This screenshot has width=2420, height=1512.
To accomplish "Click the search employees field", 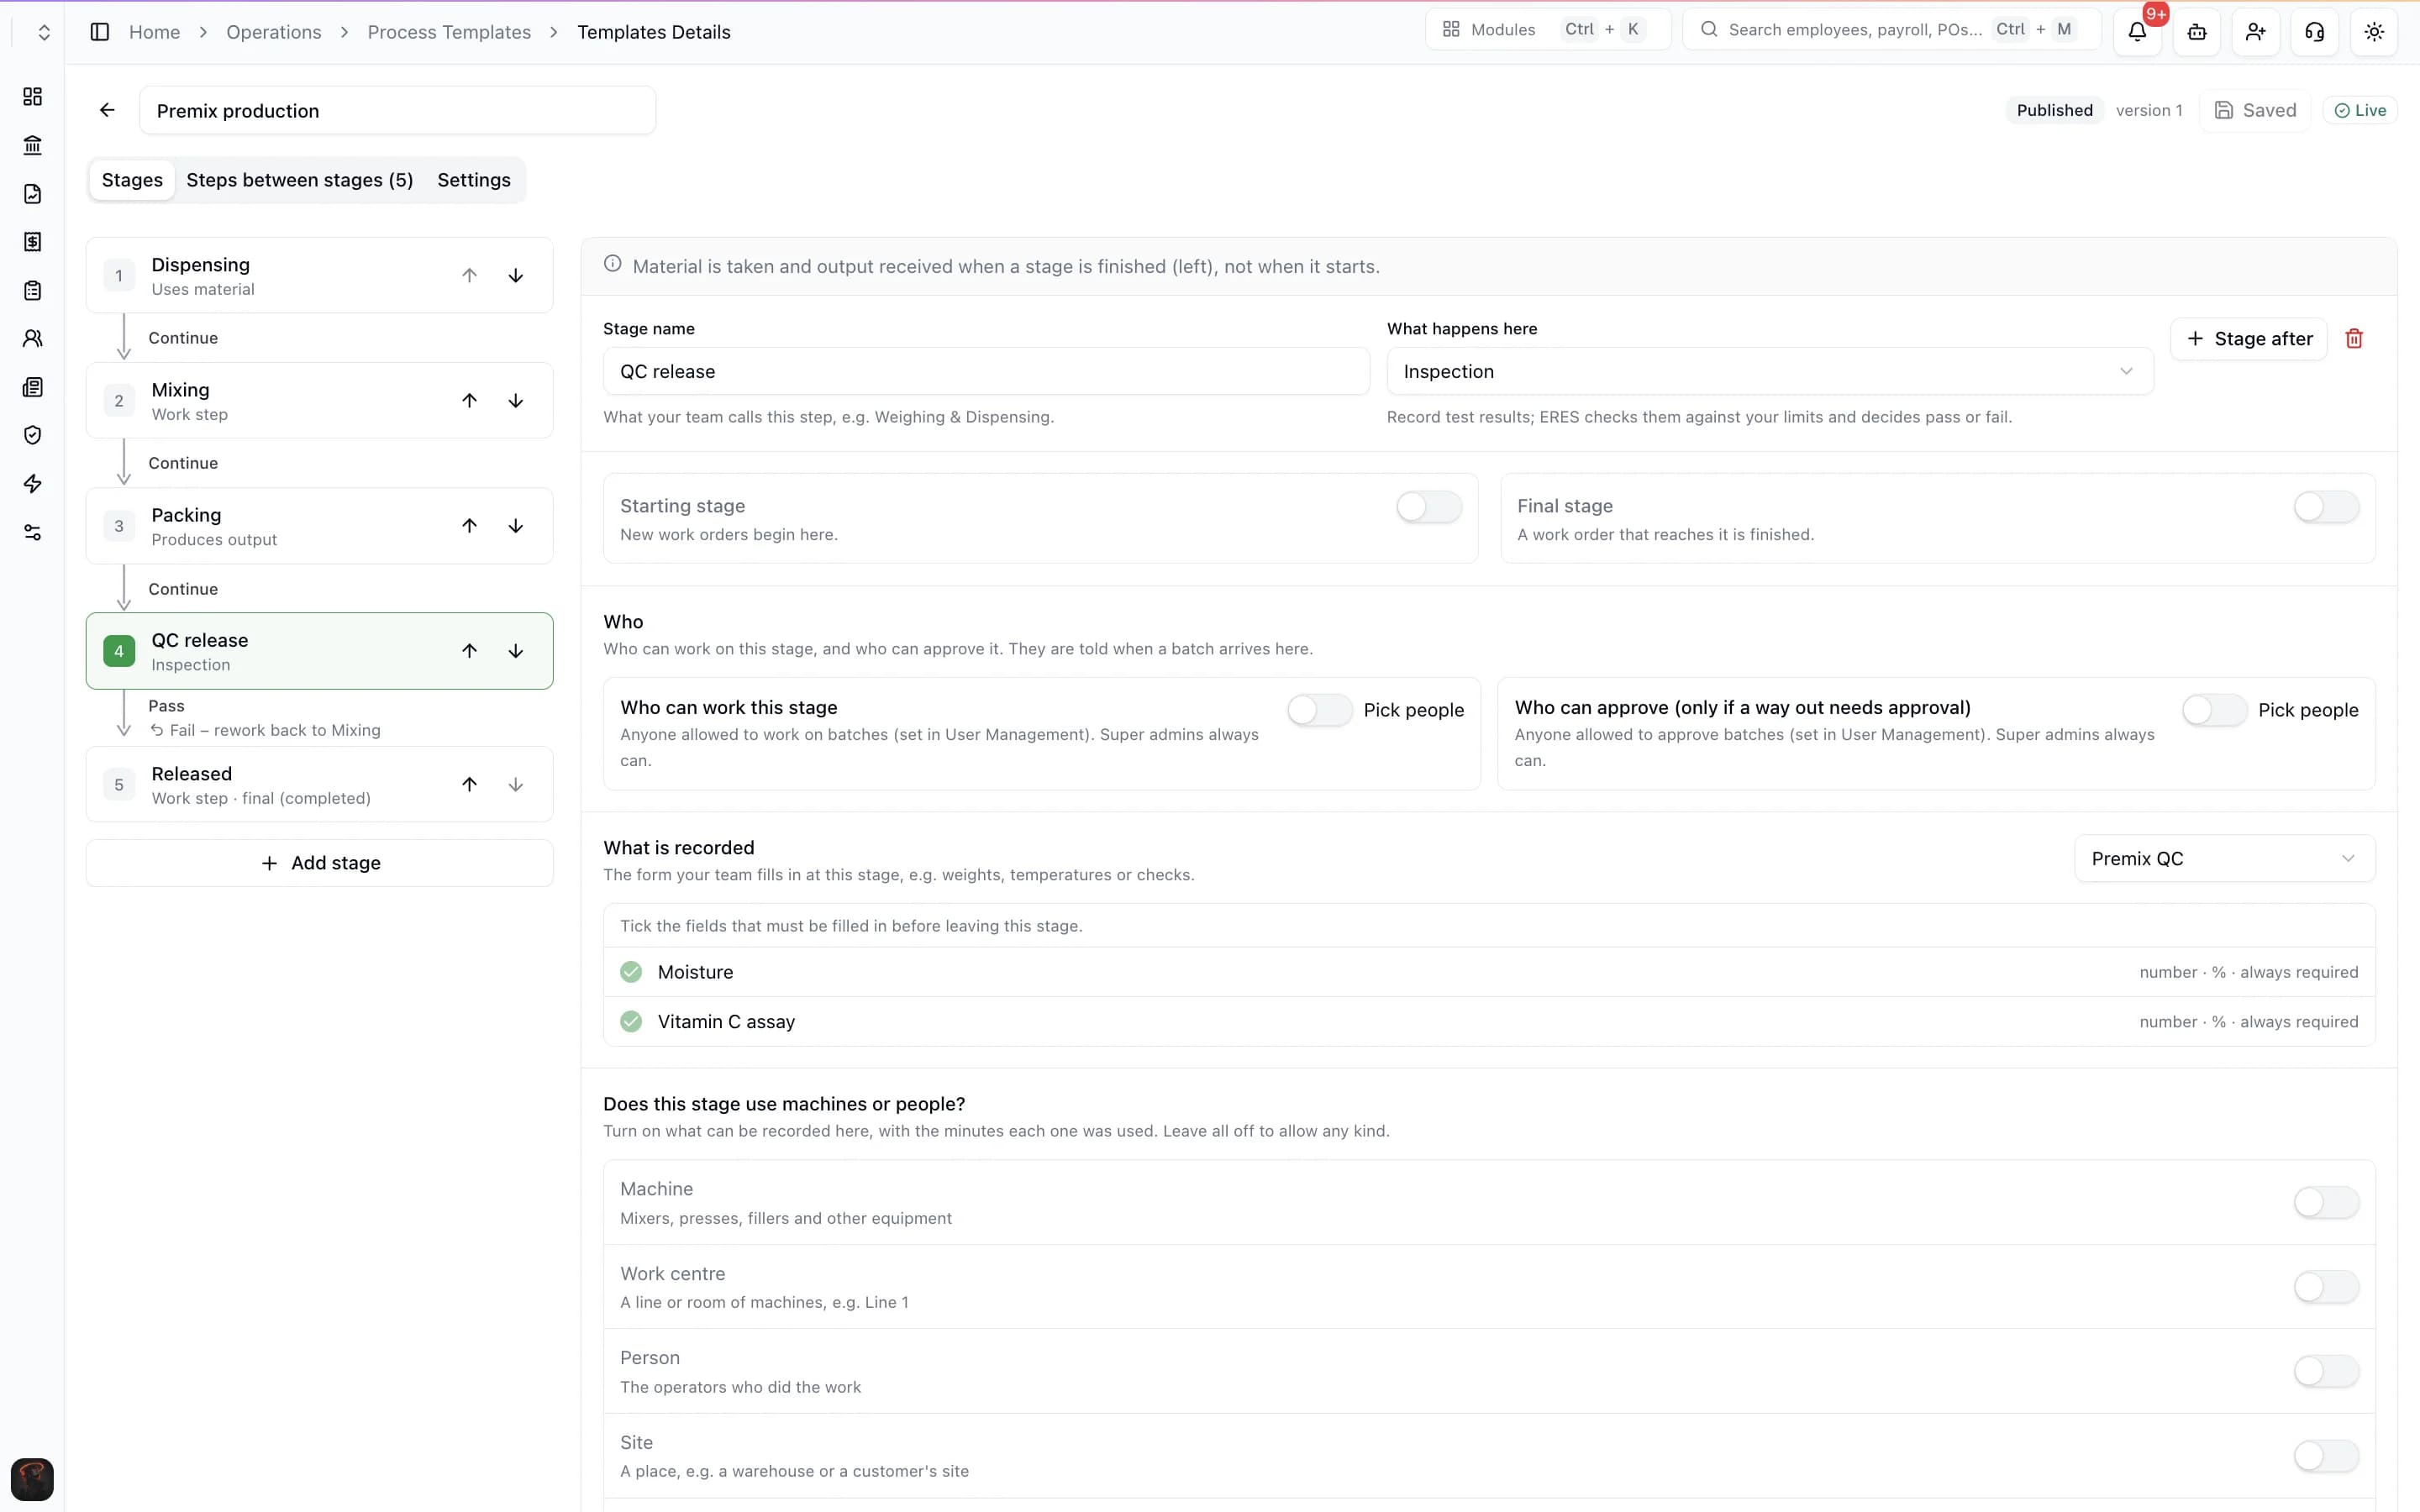I will coord(1891,30).
